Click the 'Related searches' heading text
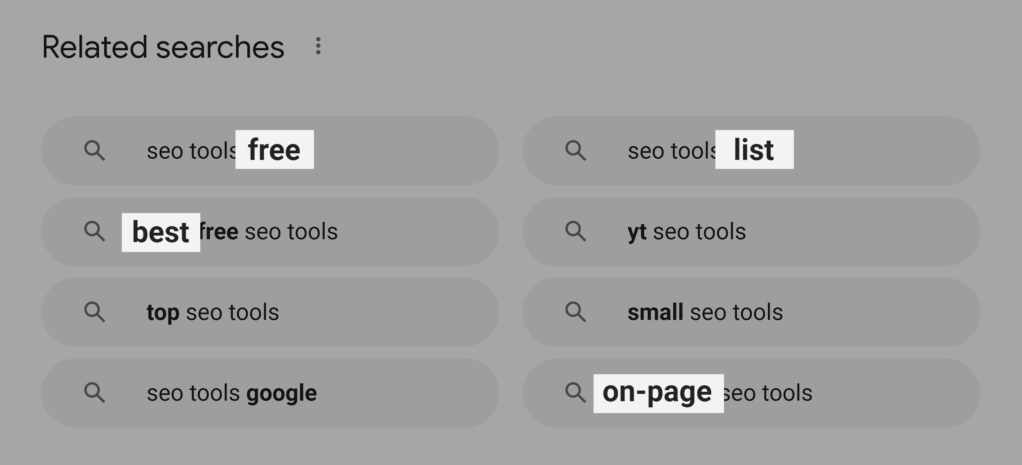The image size is (1022, 465). pos(163,47)
